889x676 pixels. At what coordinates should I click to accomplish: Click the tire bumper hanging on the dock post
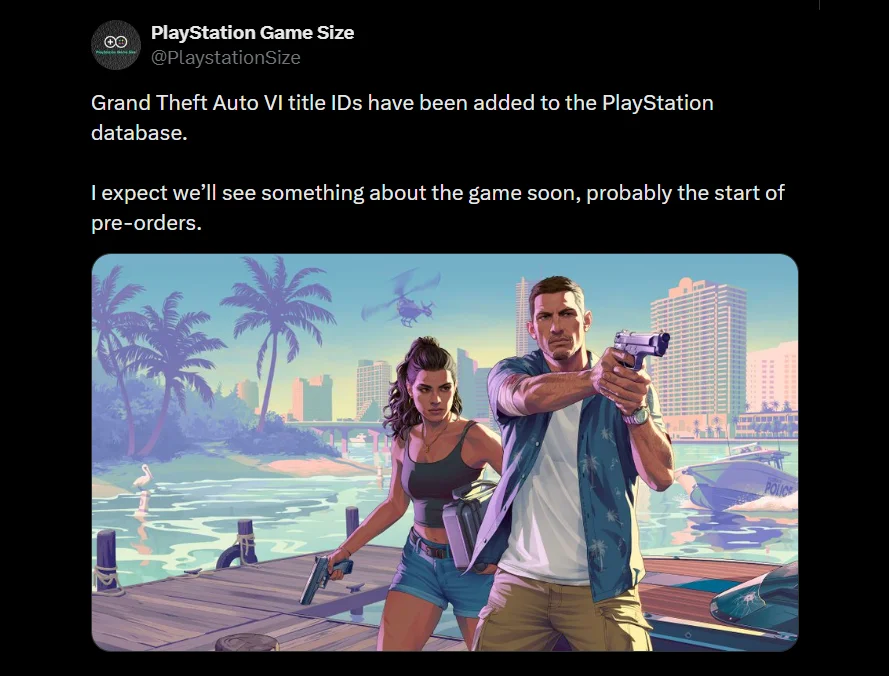coord(234,554)
